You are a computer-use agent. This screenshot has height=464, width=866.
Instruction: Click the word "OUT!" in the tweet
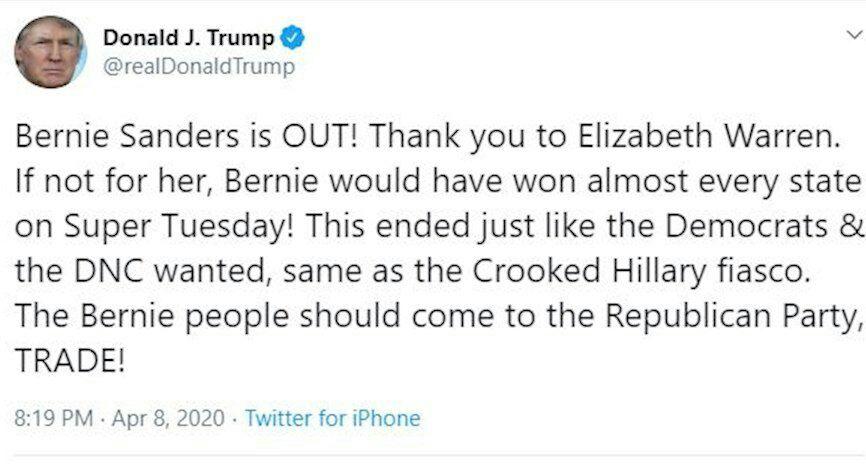click(x=320, y=136)
